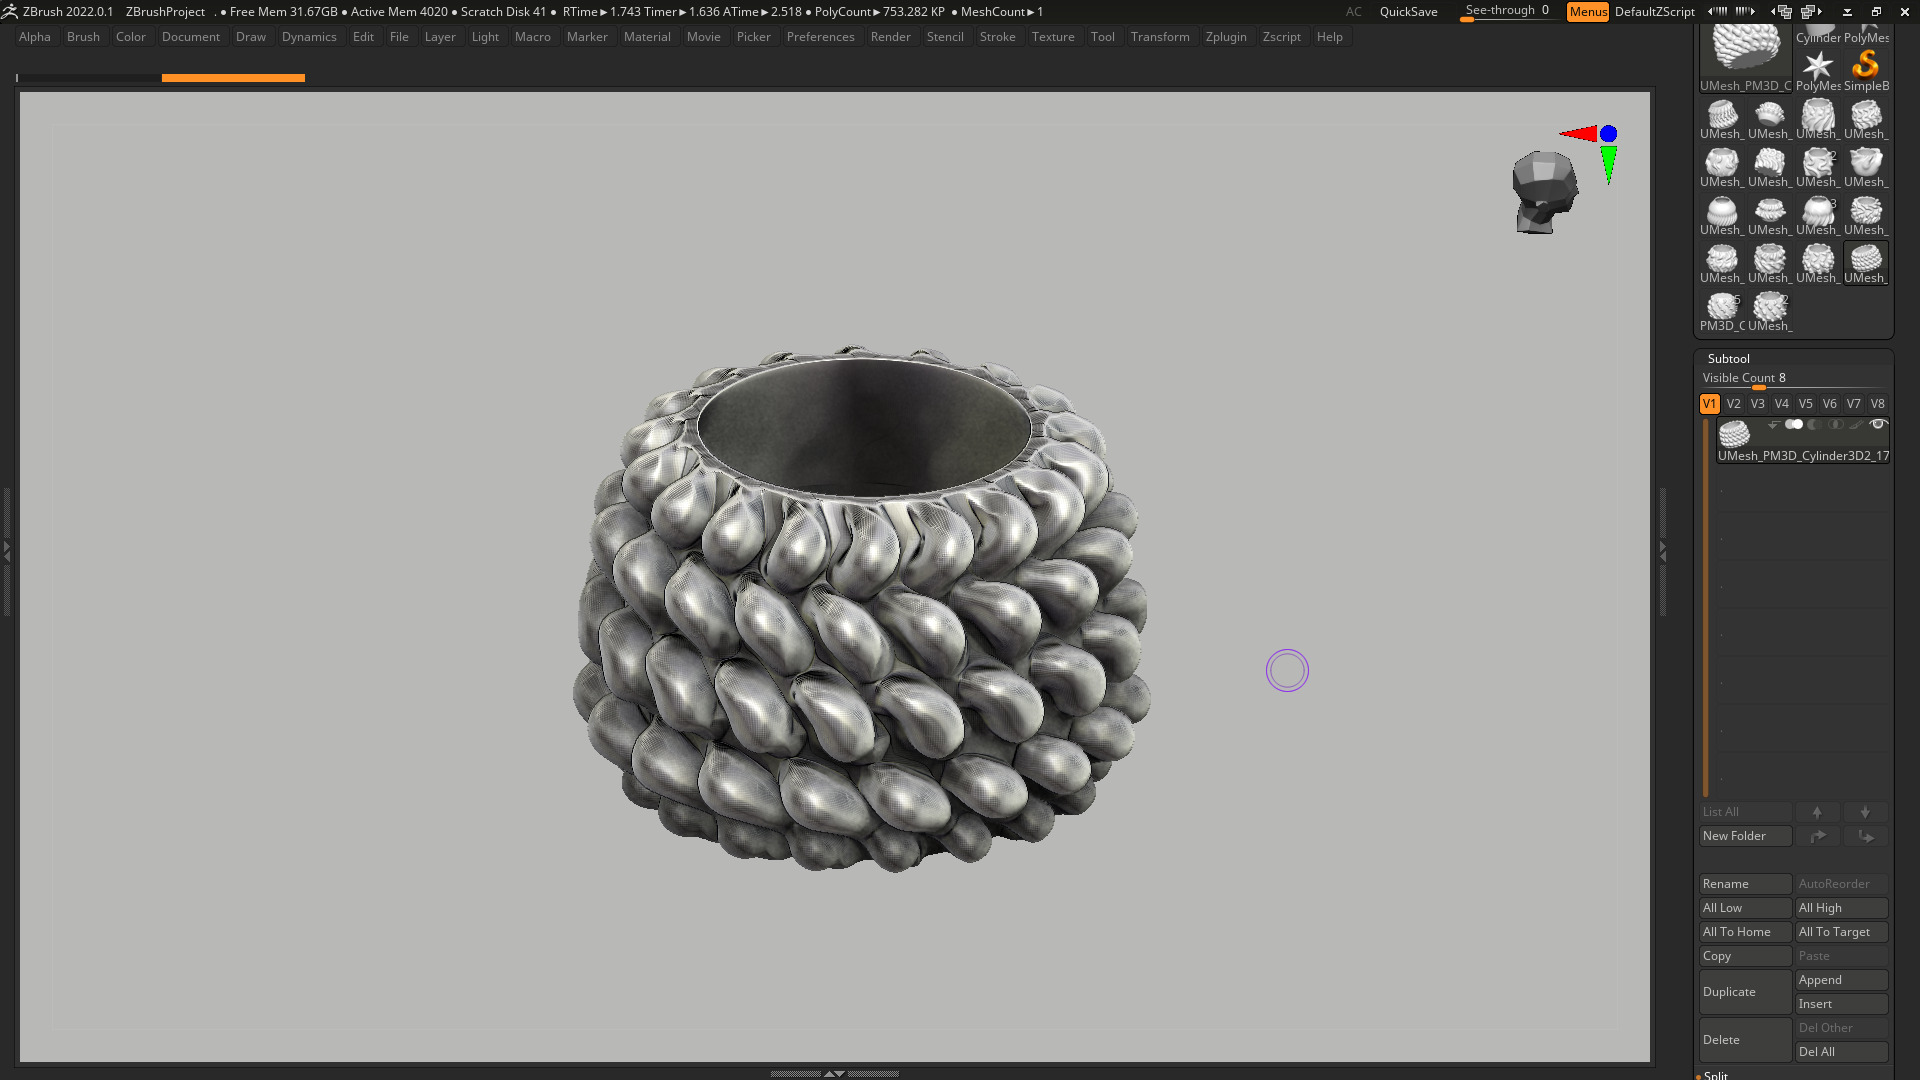Open the Alpha menu

[35, 37]
